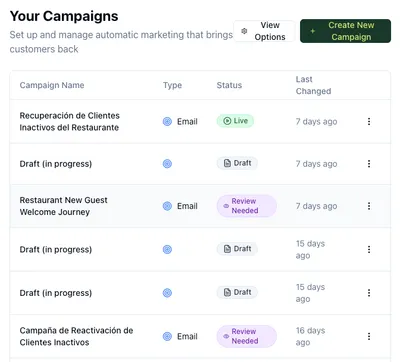Open campaign Recuperación de Clientes Inactivos del Restaurante
This screenshot has height=362, width=400.
[69, 122]
